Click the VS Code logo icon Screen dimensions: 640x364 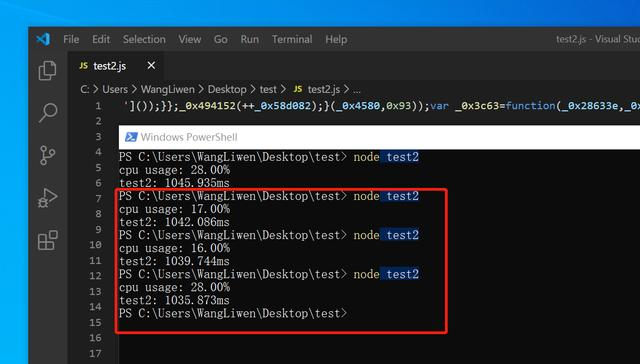(x=43, y=39)
